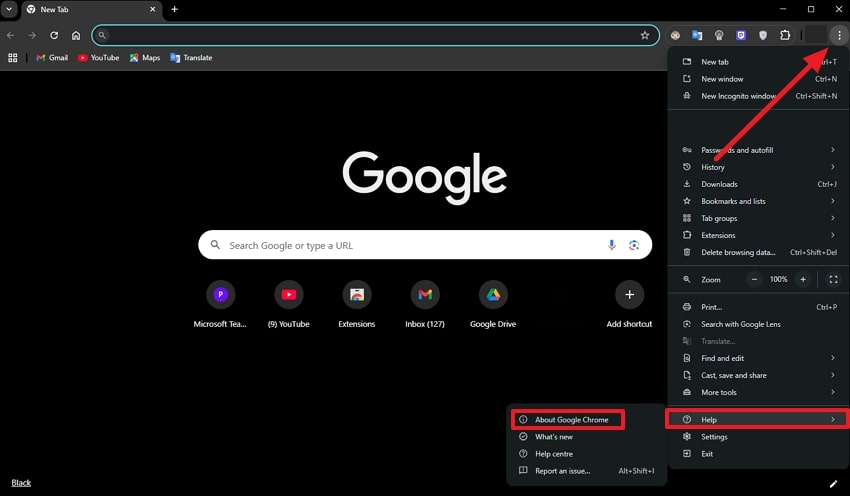Open Downloads from the menu

[x=758, y=184]
